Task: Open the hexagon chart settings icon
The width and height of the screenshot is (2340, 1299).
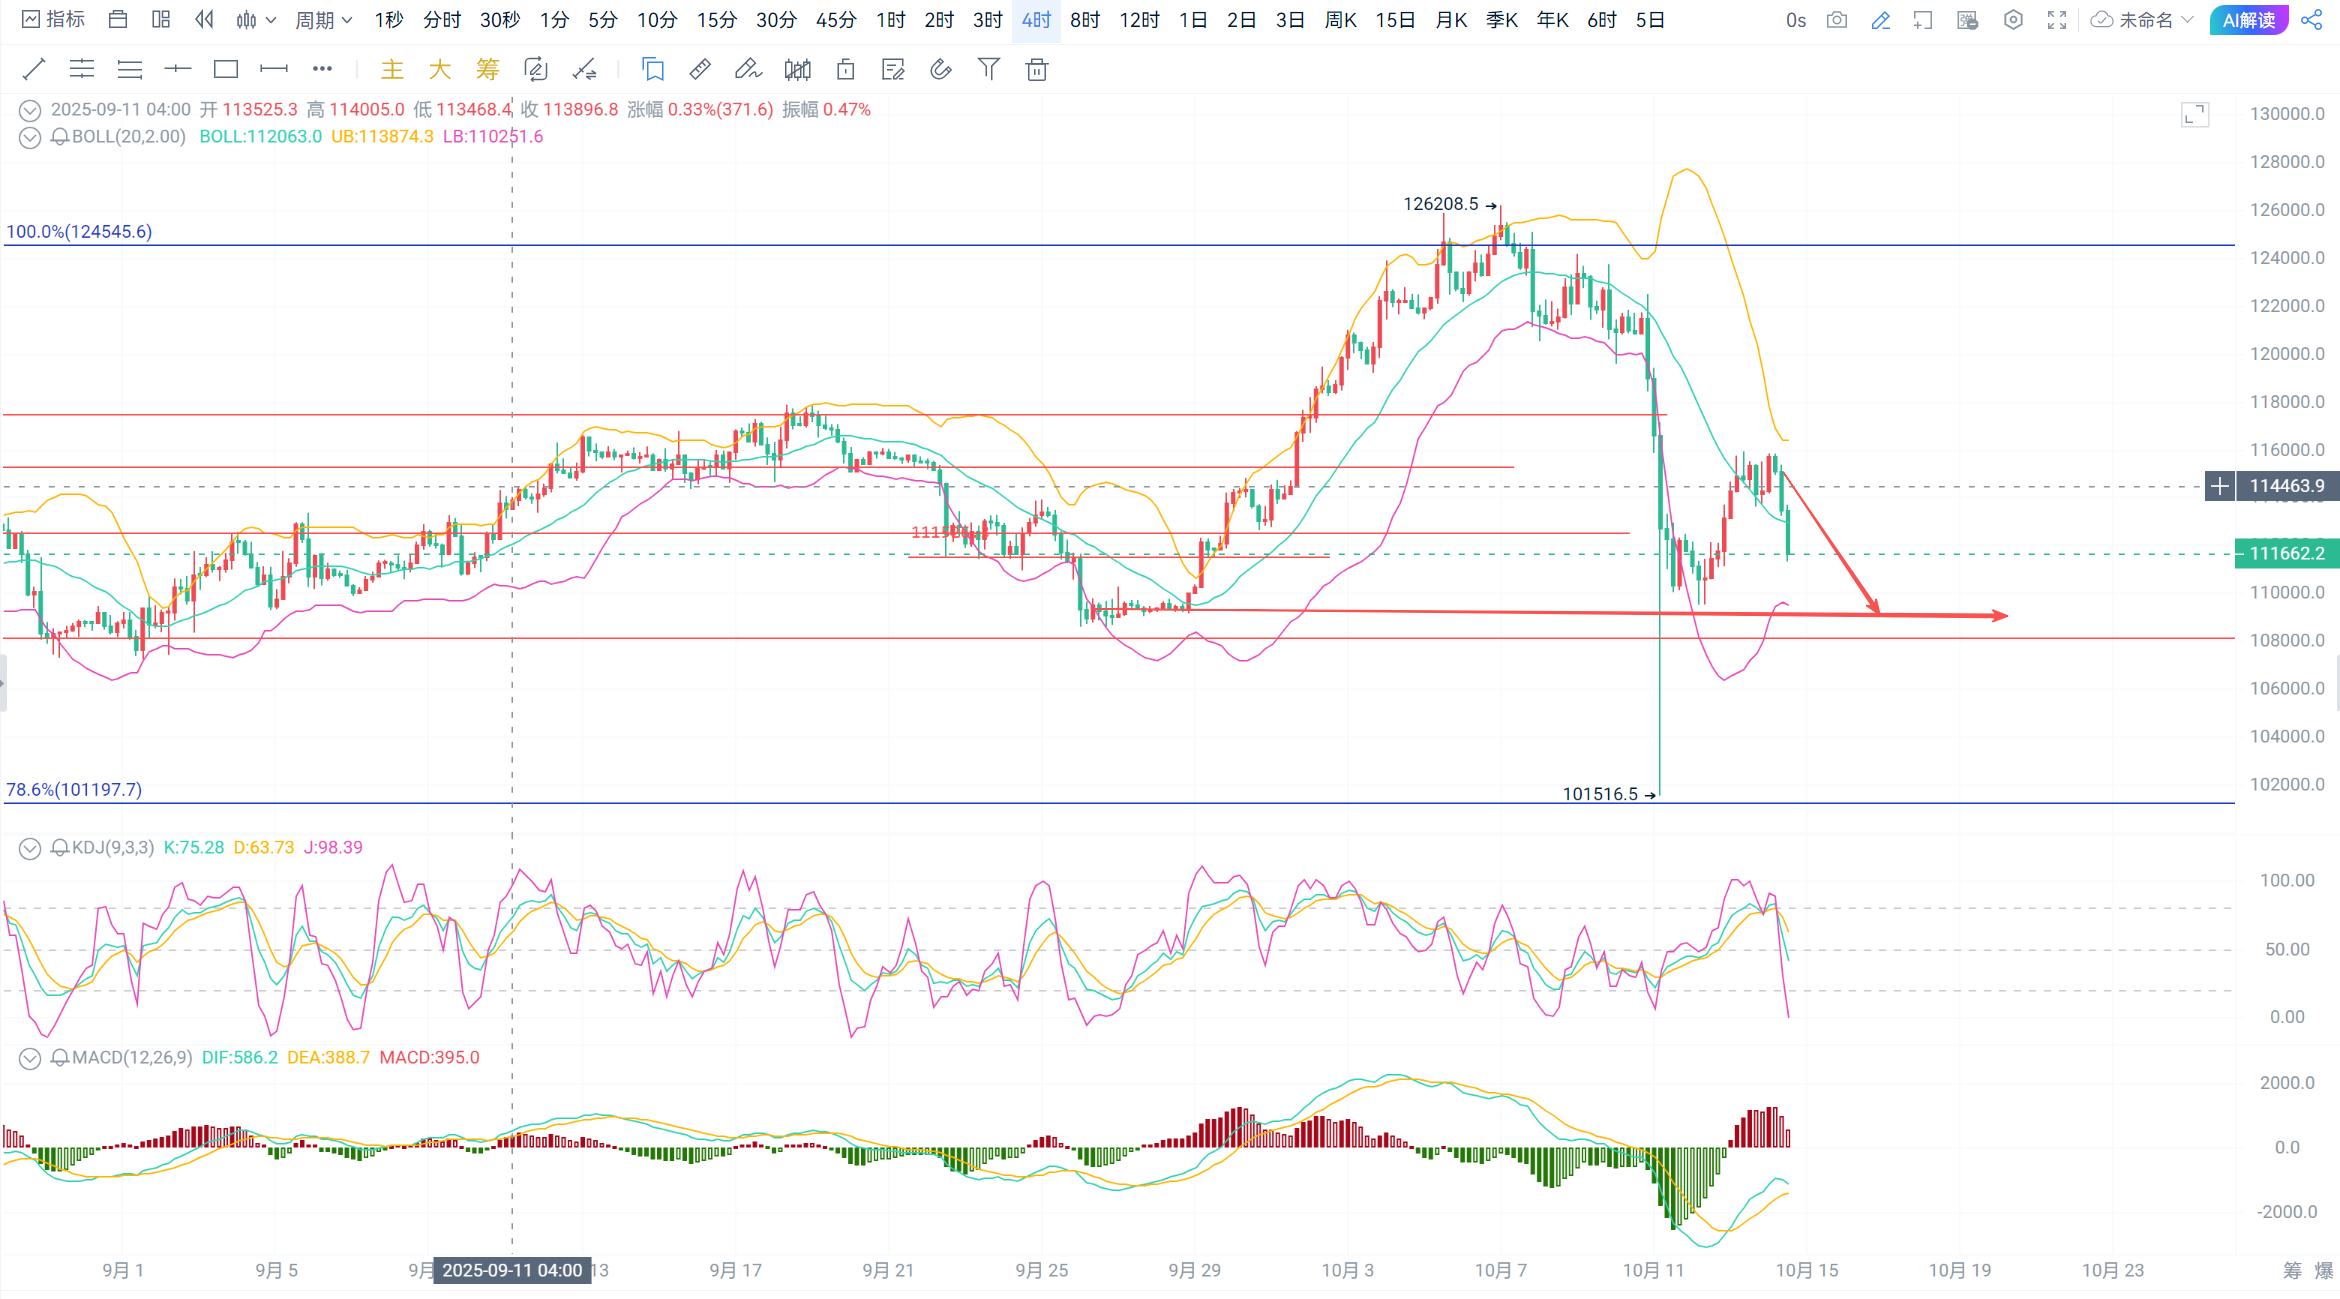Action: [2013, 20]
